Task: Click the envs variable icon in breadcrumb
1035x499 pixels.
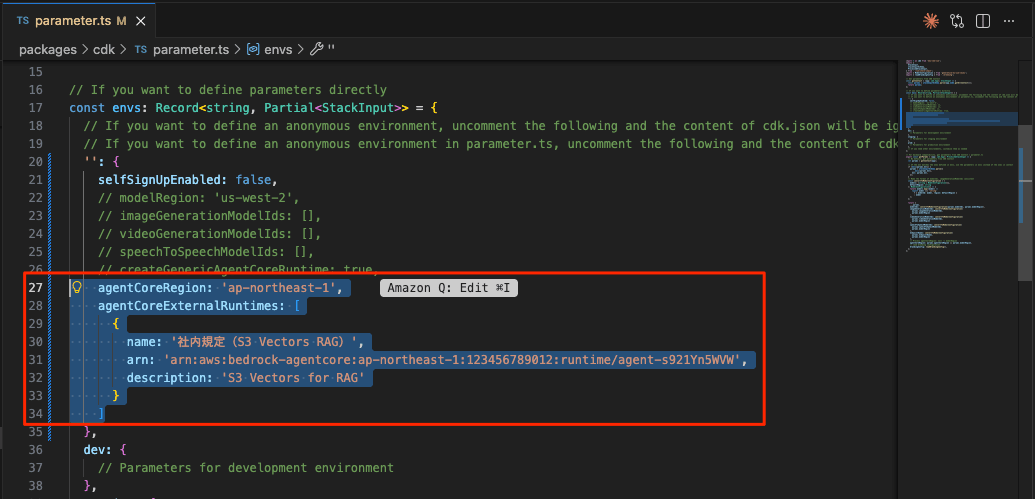Action: click(254, 49)
